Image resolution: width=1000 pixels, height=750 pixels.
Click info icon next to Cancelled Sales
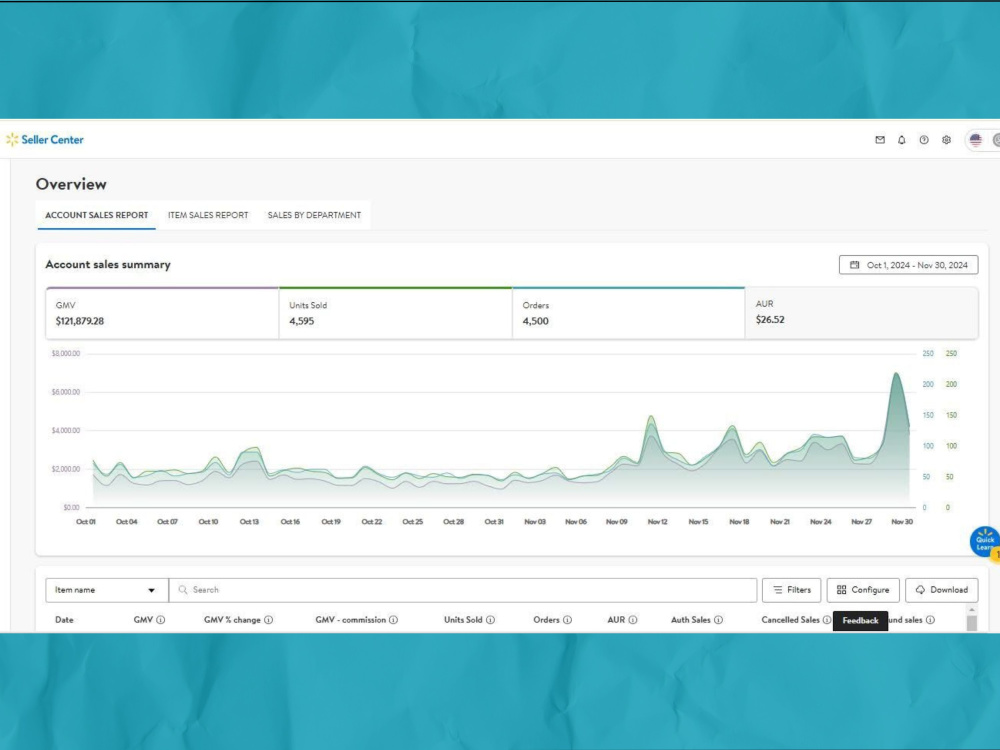point(827,620)
